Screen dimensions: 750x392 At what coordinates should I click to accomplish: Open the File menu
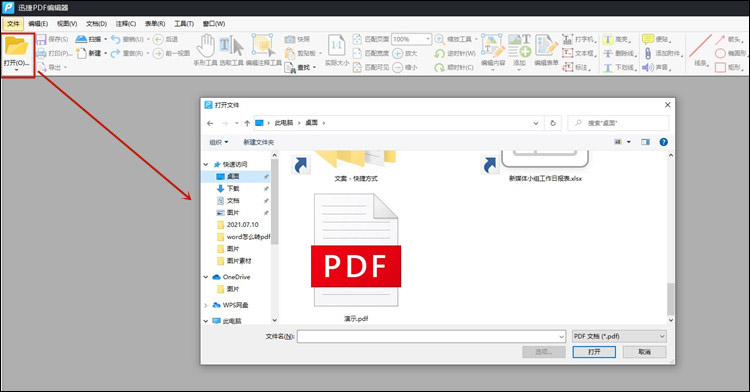click(x=13, y=23)
